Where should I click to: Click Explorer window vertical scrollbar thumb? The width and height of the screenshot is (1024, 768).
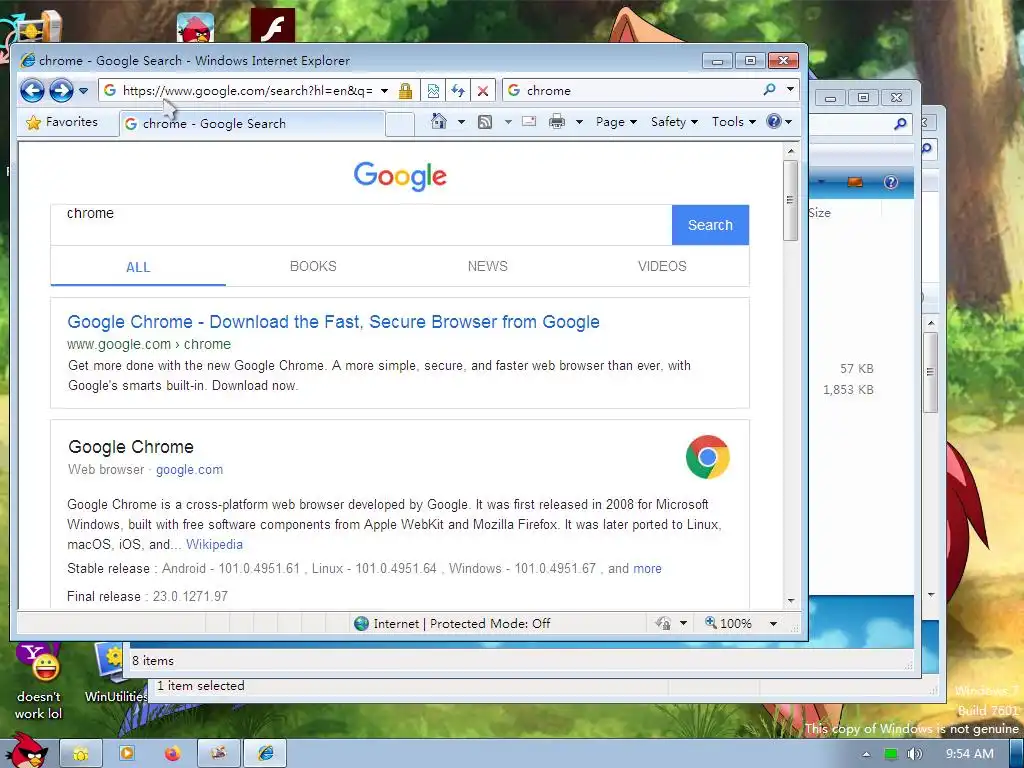[931, 372]
